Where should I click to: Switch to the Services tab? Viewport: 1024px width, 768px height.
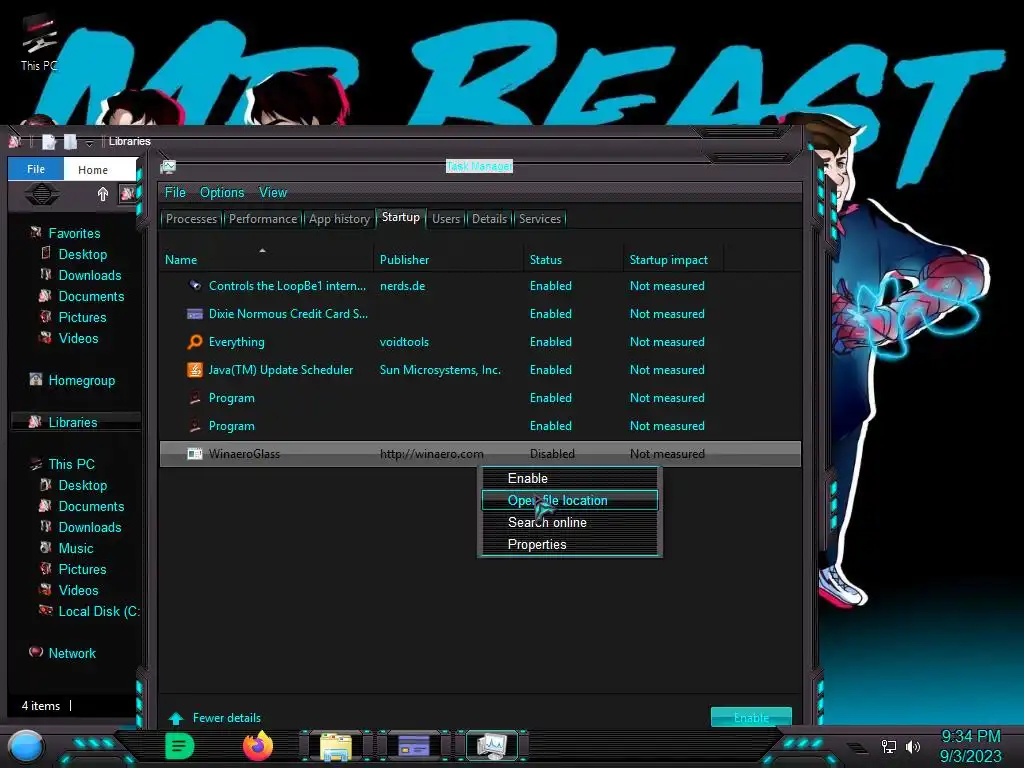[x=540, y=219]
